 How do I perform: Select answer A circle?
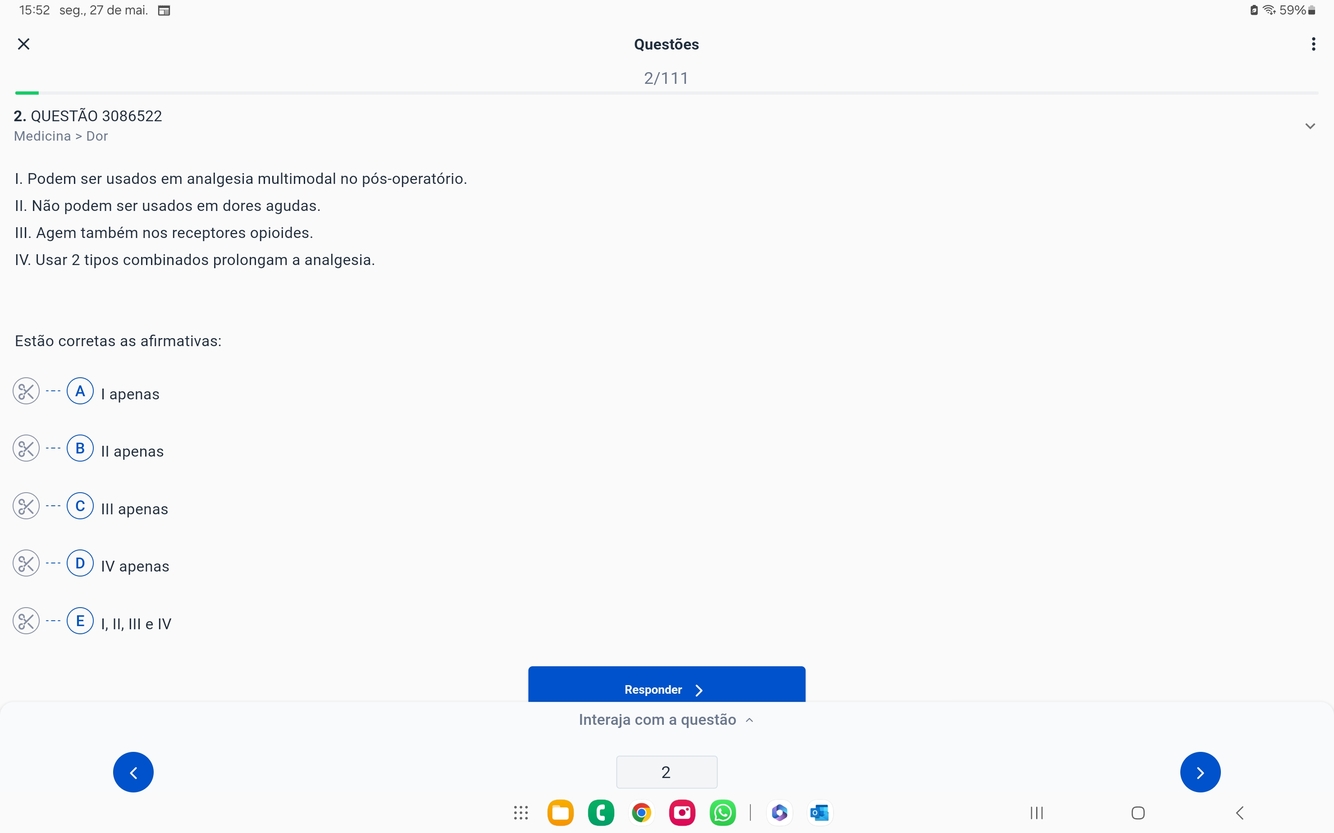(80, 391)
